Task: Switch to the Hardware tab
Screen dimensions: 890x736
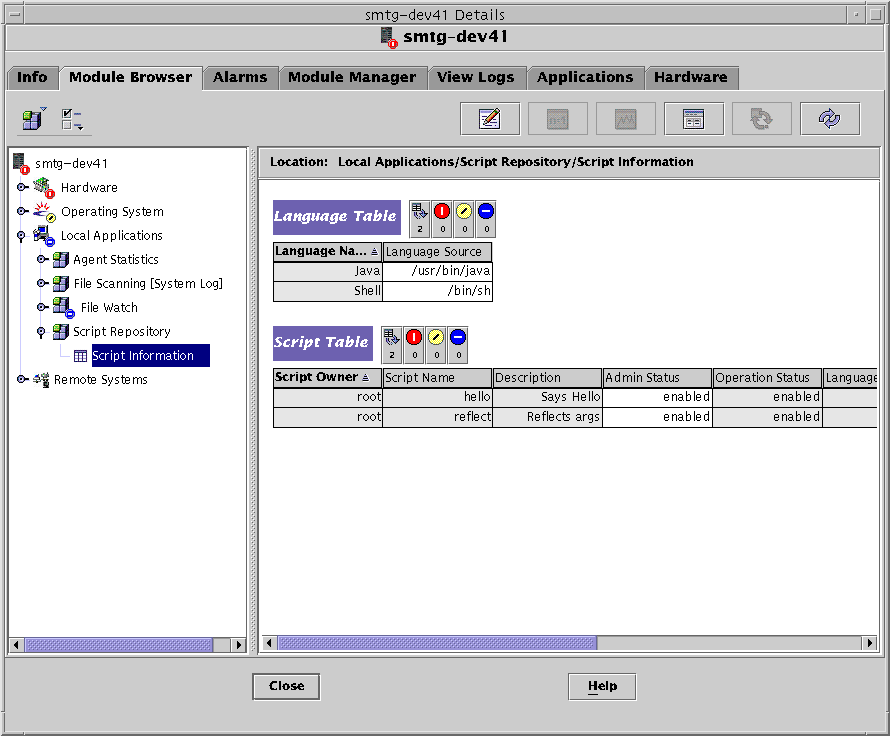Action: (691, 77)
